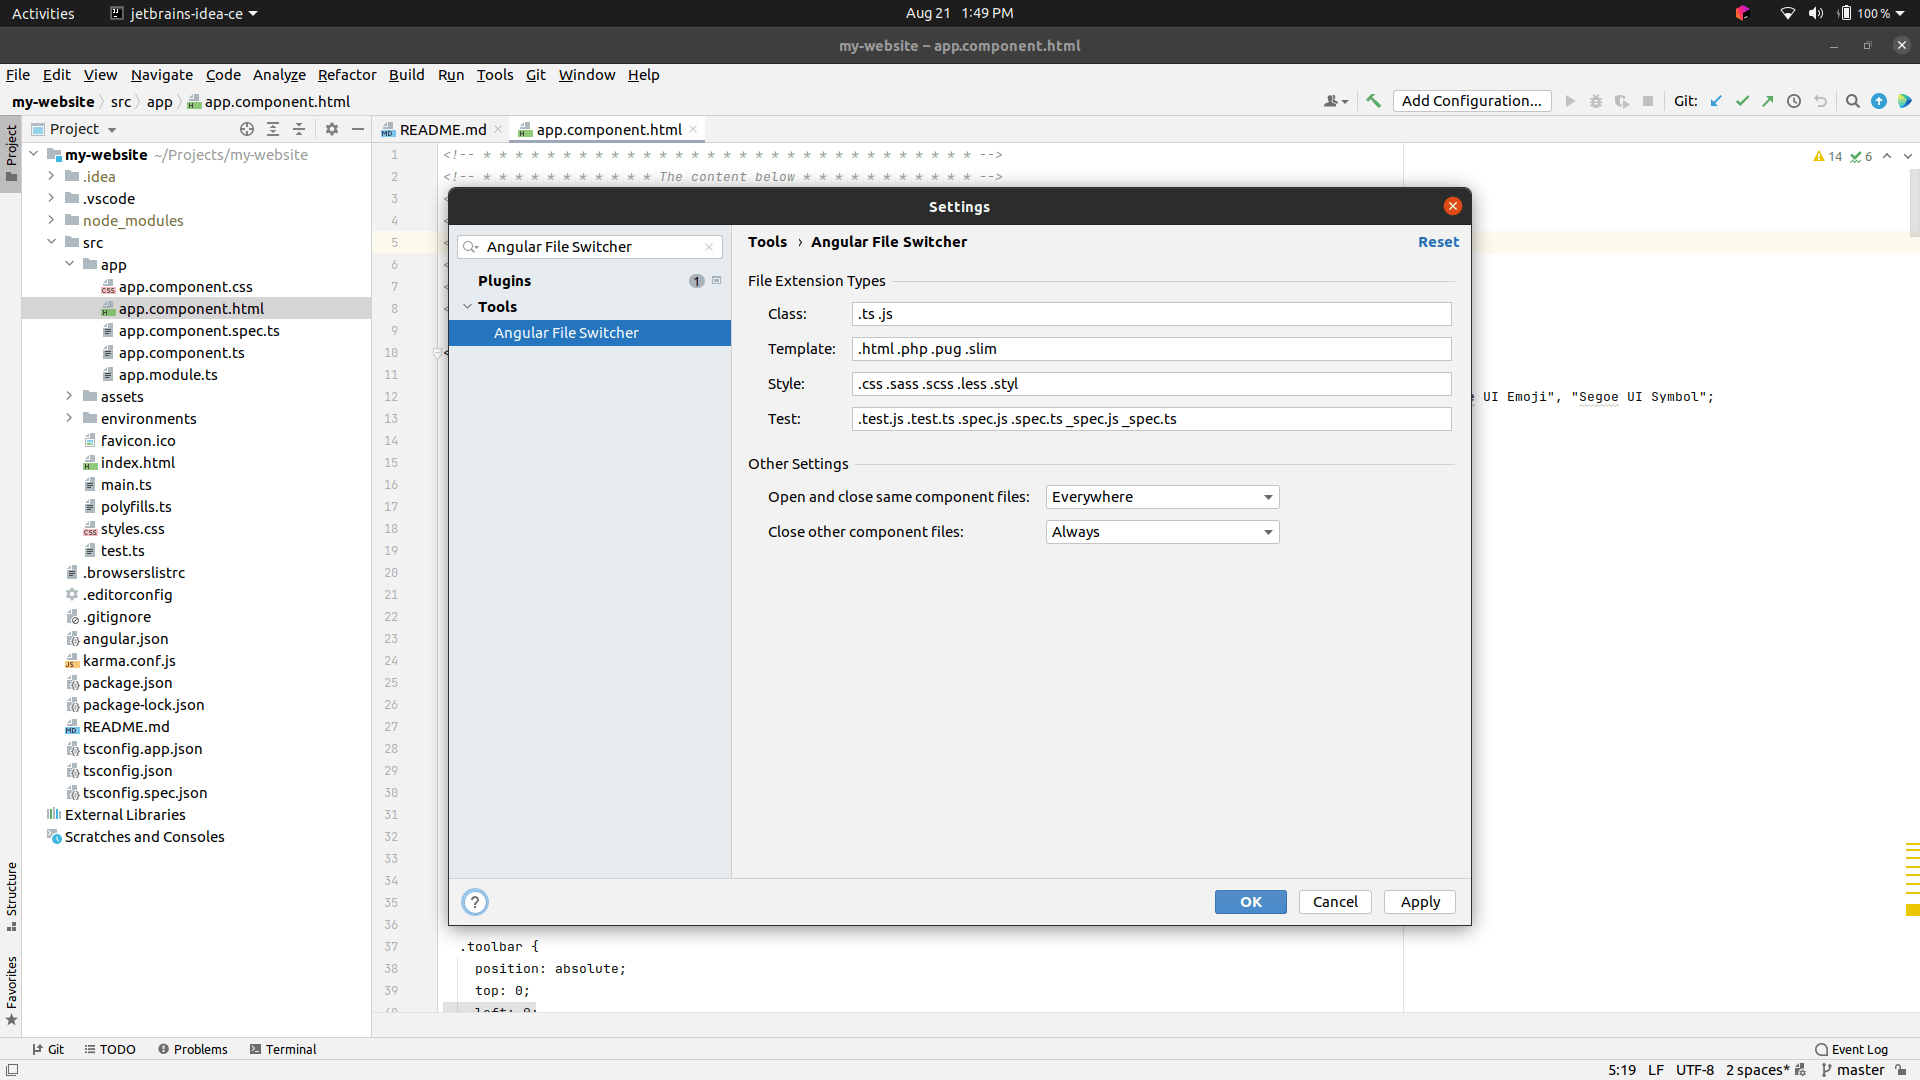1920x1080 pixels.
Task: Open Project panel settings gear
Action: pos(331,129)
